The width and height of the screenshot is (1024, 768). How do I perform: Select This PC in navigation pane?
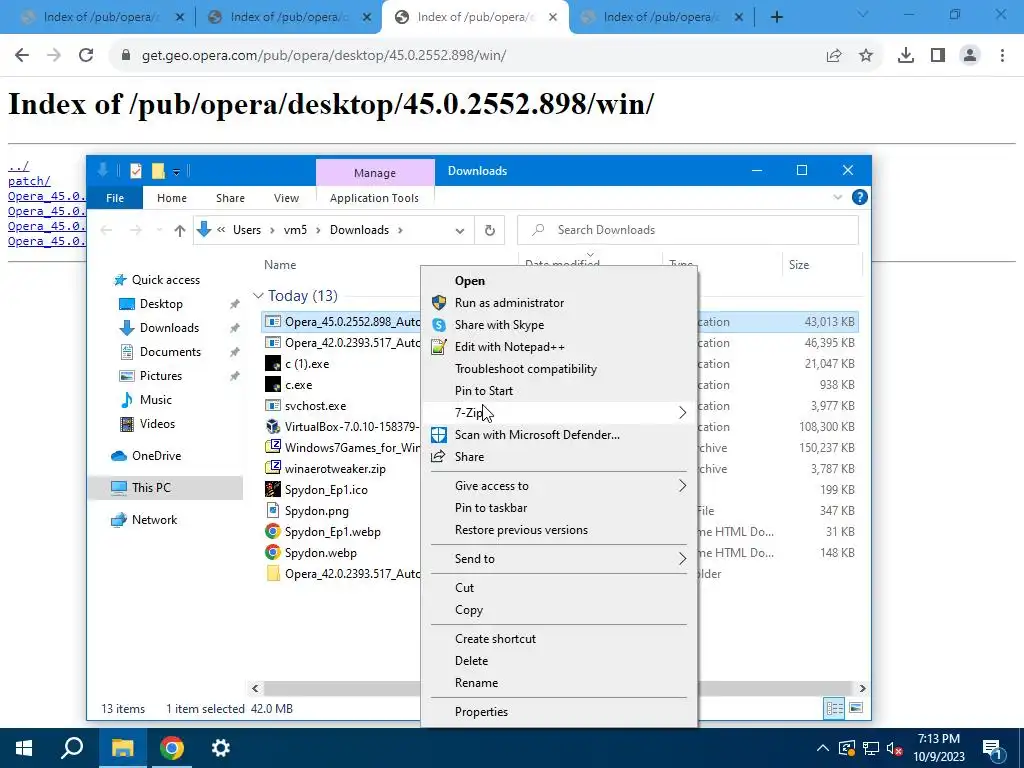pos(151,488)
